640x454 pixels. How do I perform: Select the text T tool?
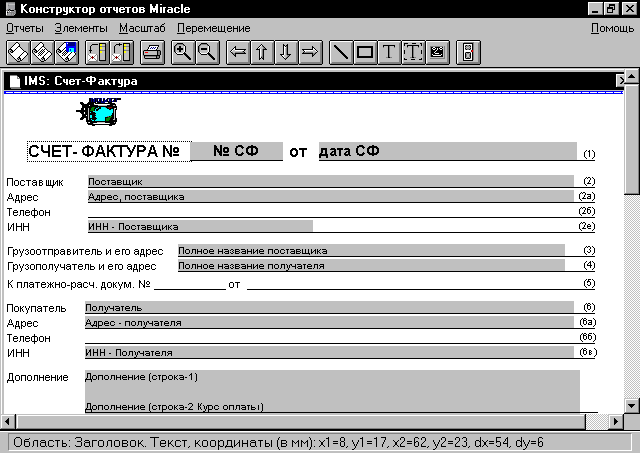(x=389, y=51)
